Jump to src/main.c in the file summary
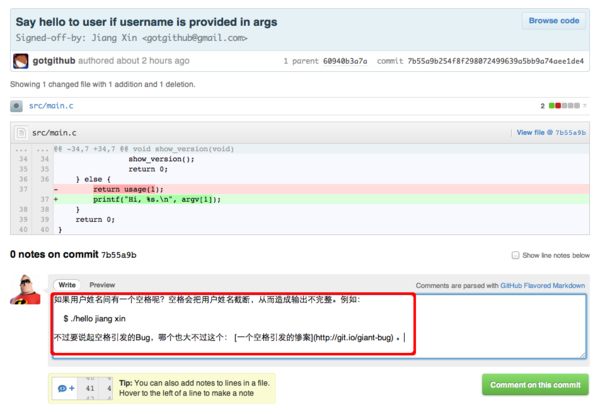Image resolution: width=600 pixels, height=414 pixels. tap(51, 106)
